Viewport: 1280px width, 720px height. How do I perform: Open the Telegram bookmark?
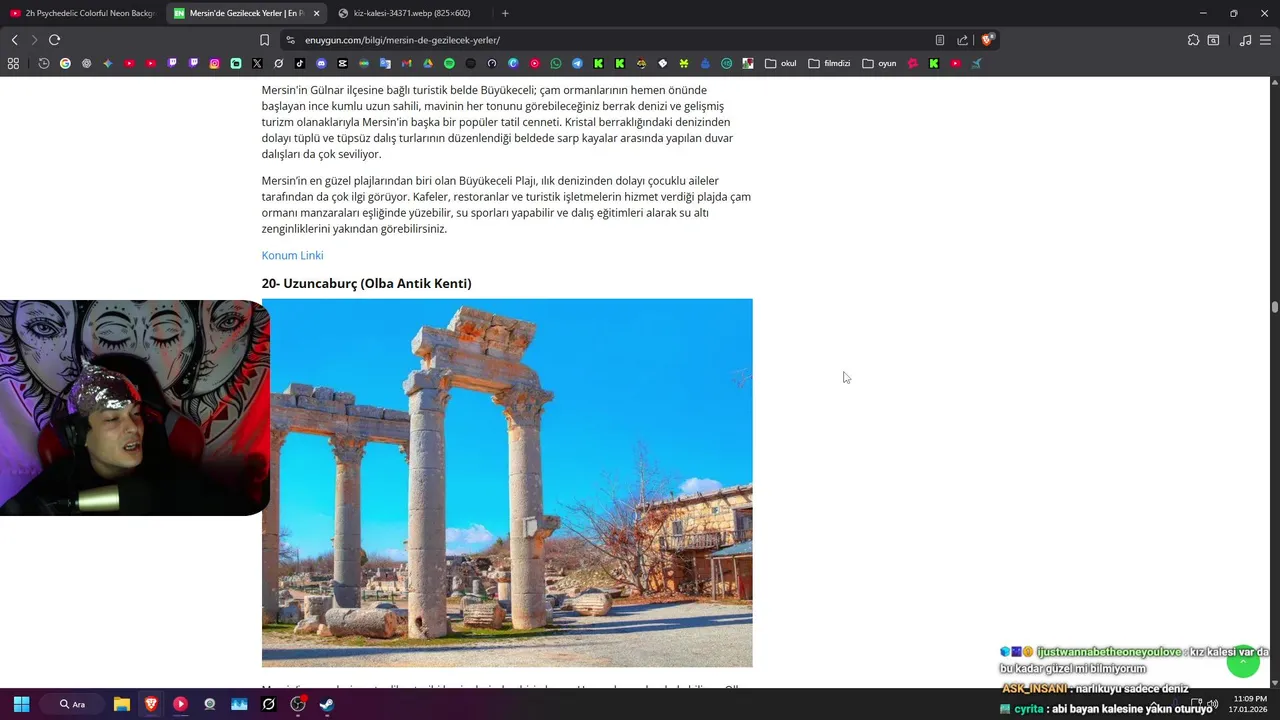point(577,63)
